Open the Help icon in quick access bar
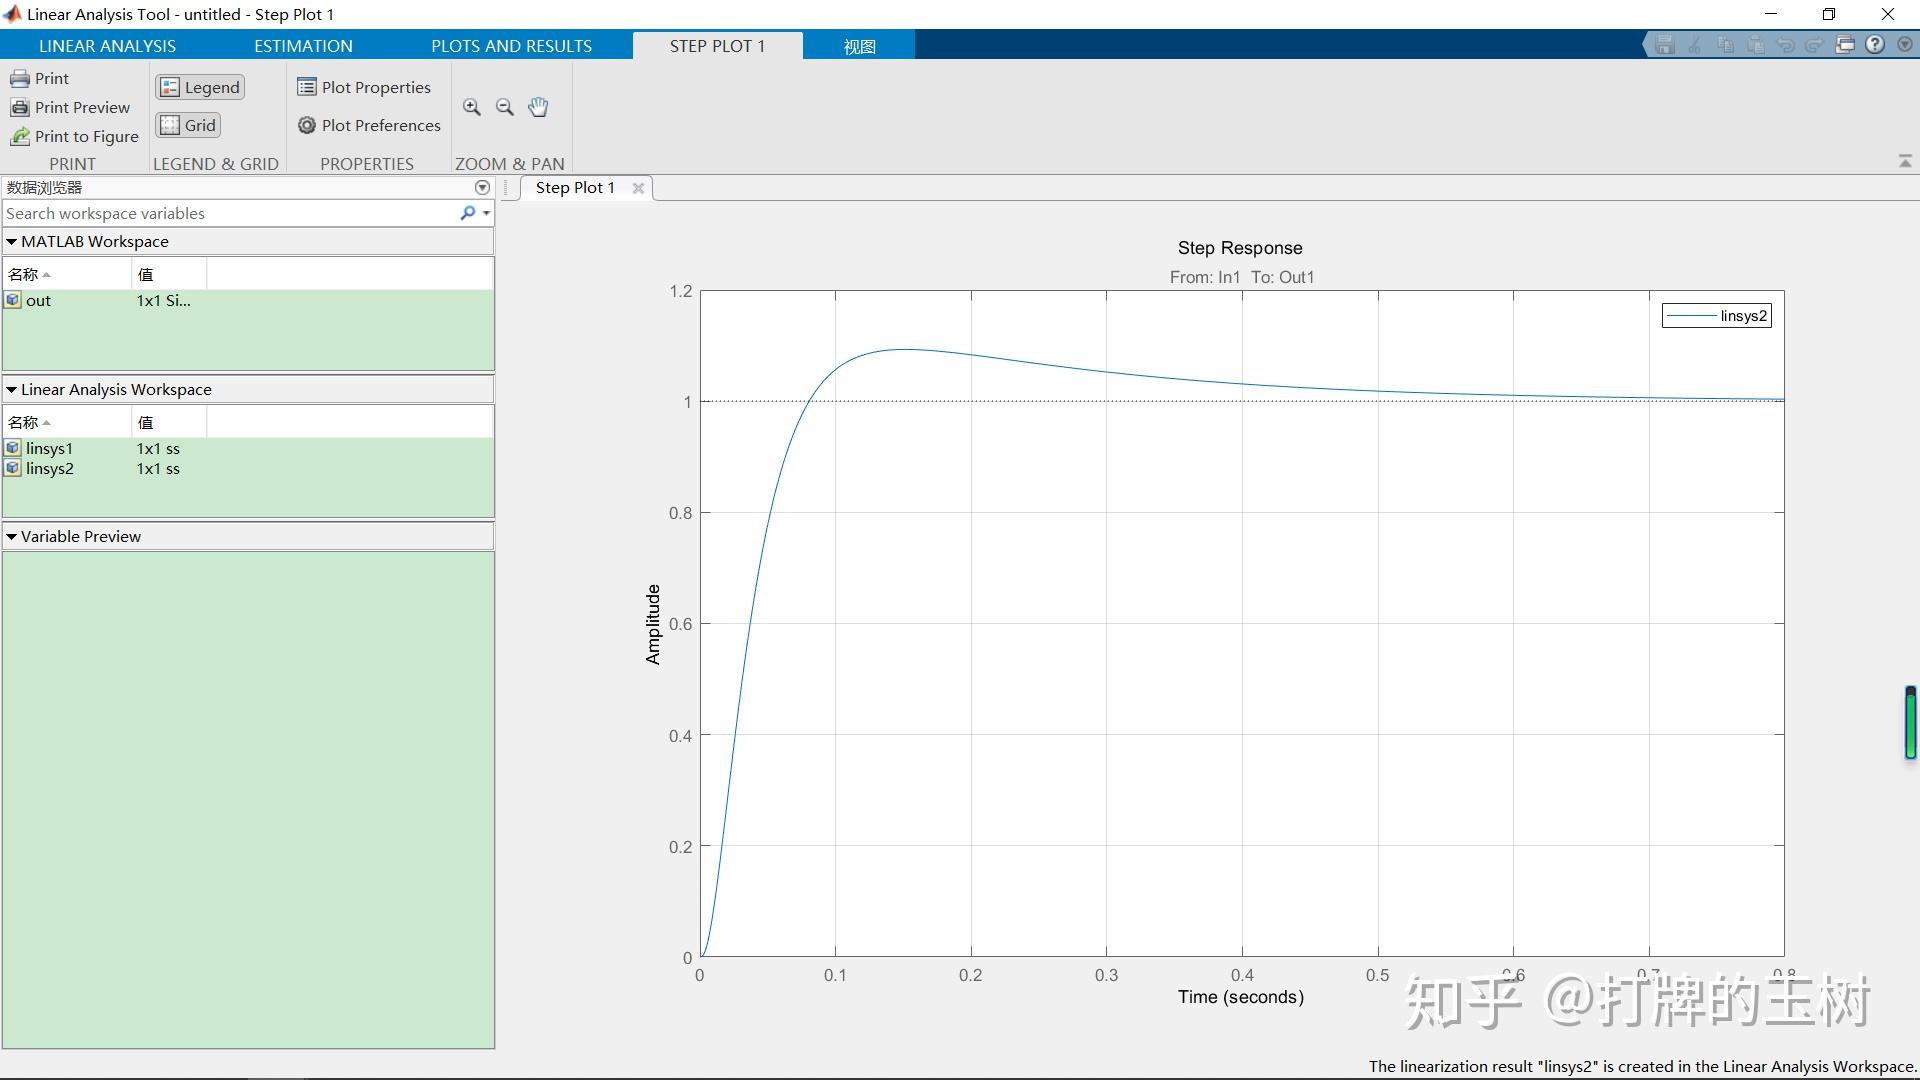This screenshot has height=1080, width=1920. pyautogui.click(x=1875, y=44)
